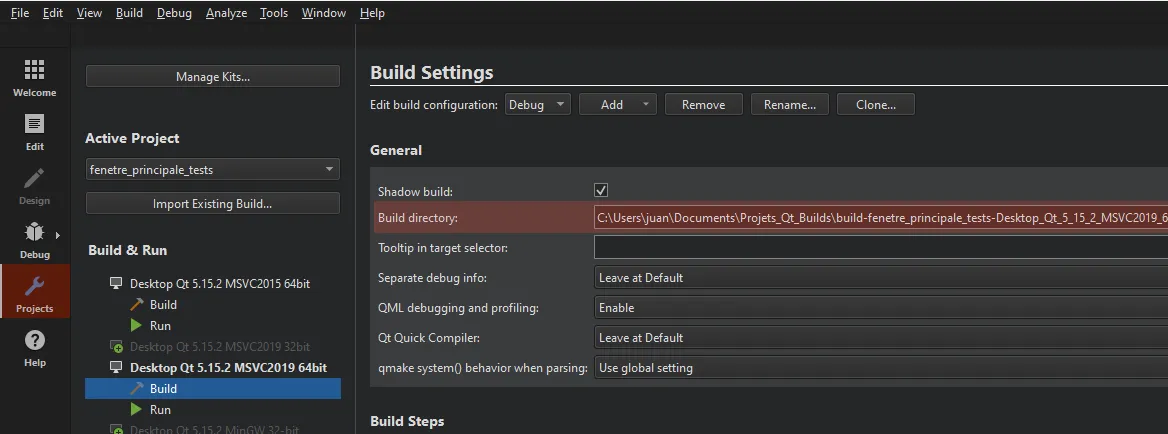The image size is (1168, 434).
Task: Click the Manage Kits button
Action: [x=212, y=77]
